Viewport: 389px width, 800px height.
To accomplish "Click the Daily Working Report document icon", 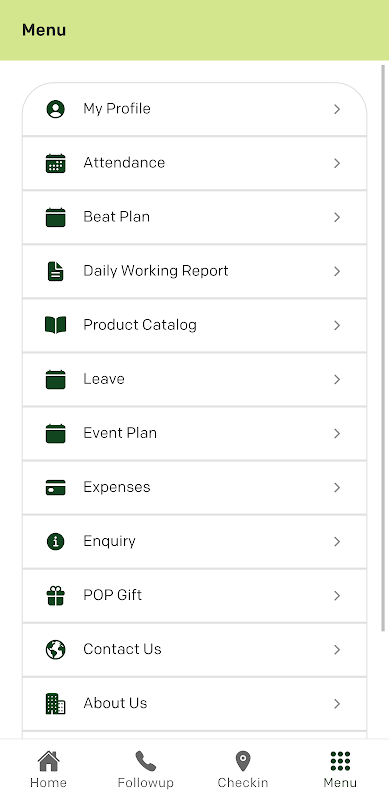I will [x=55, y=271].
